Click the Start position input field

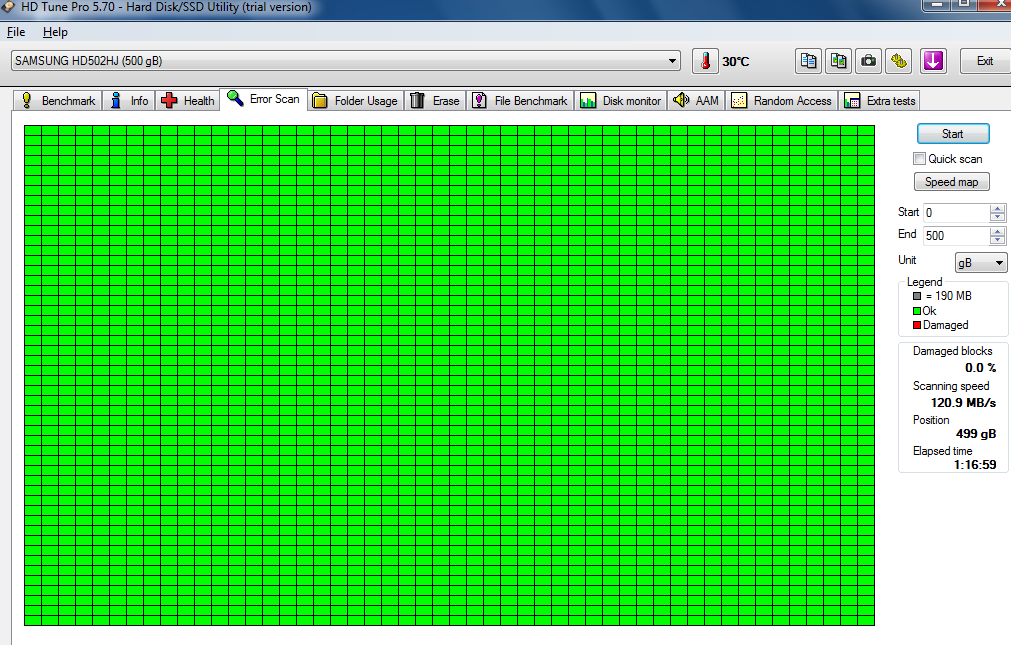click(957, 213)
